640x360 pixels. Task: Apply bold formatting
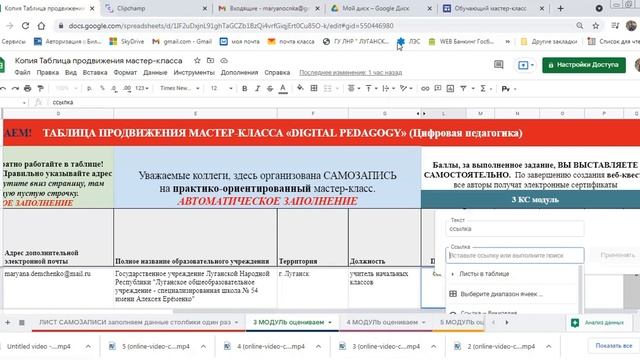244,88
